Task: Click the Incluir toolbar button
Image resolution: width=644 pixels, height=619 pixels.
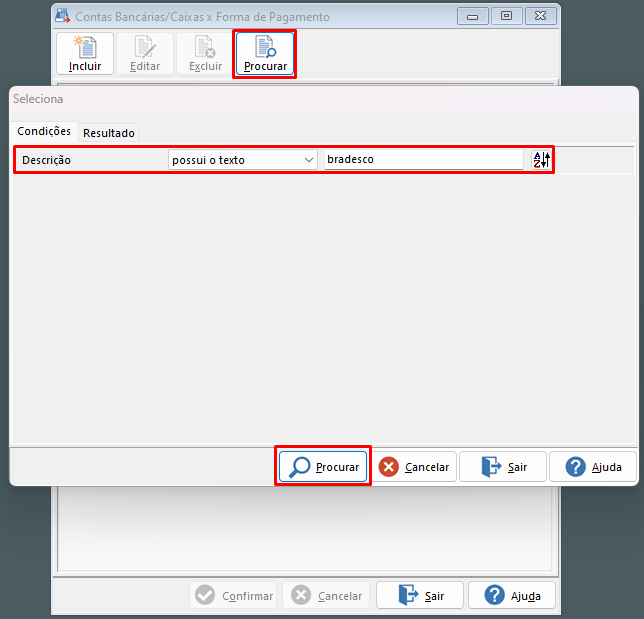Action: tap(85, 54)
